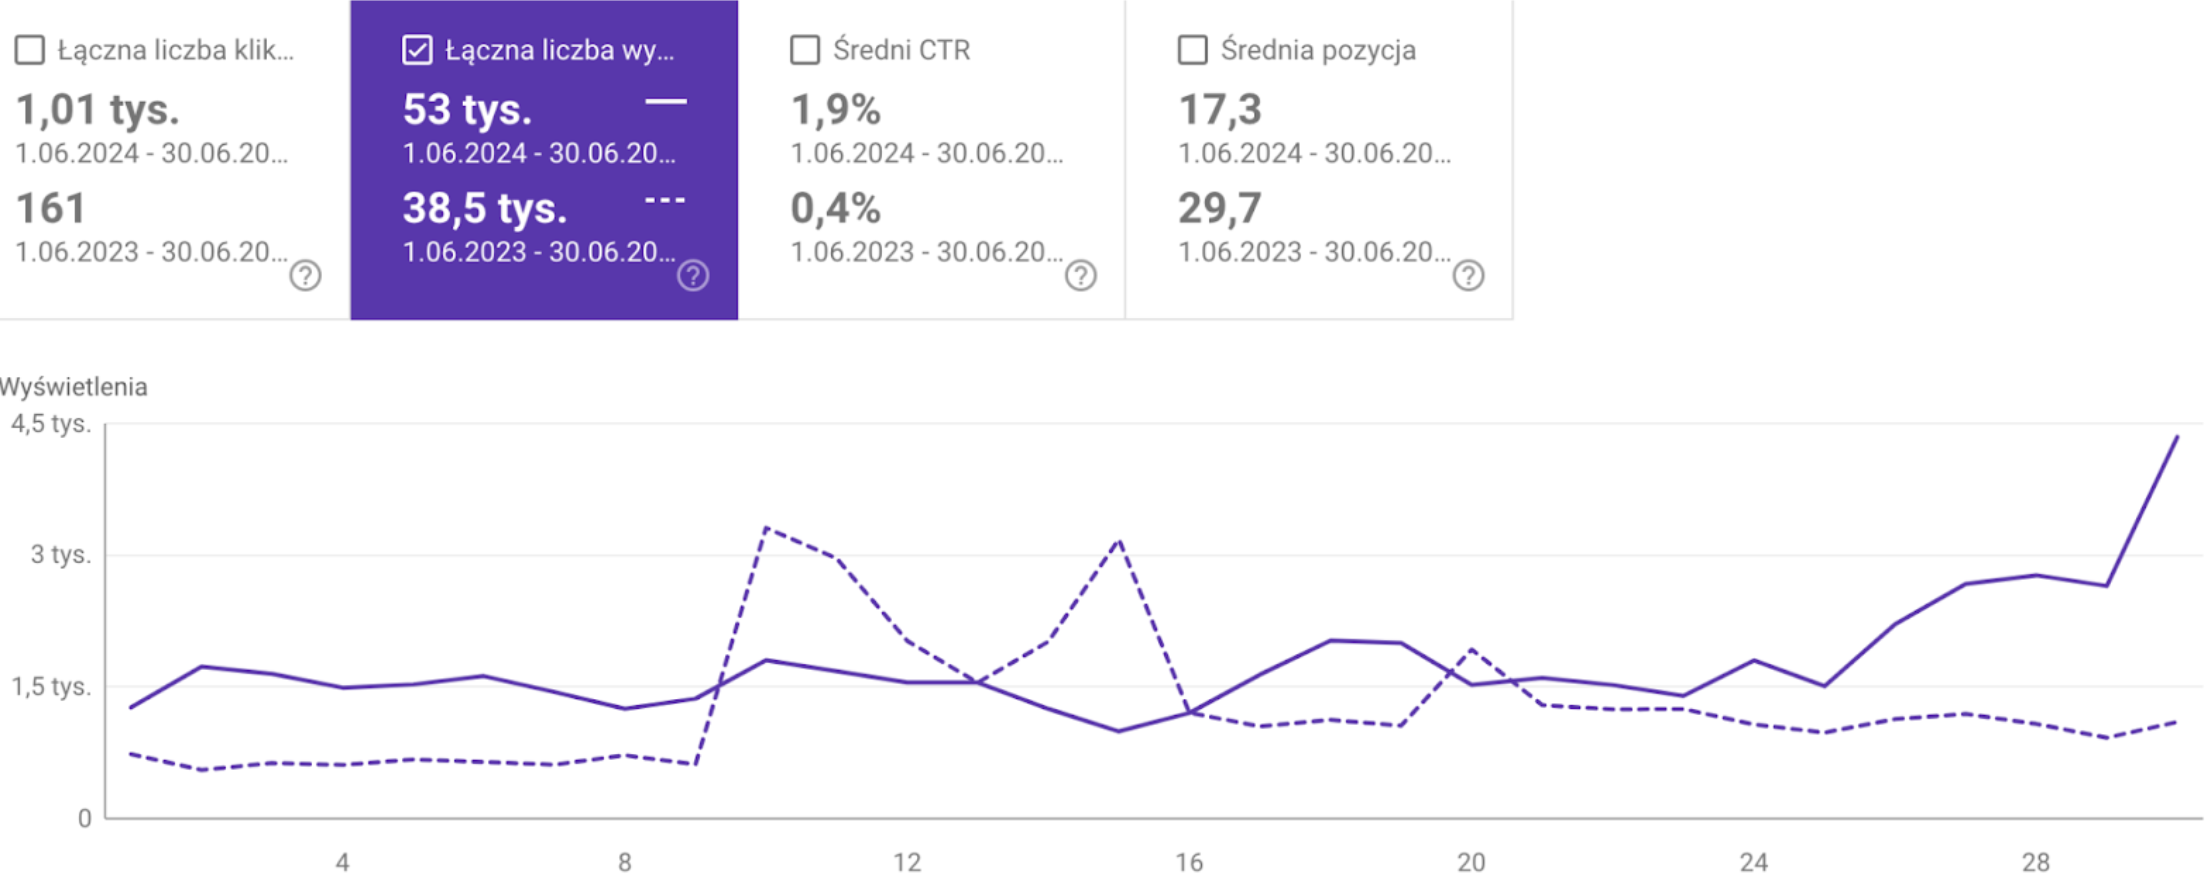
Task: Select the 1,9% average CTR value
Action: click(835, 110)
